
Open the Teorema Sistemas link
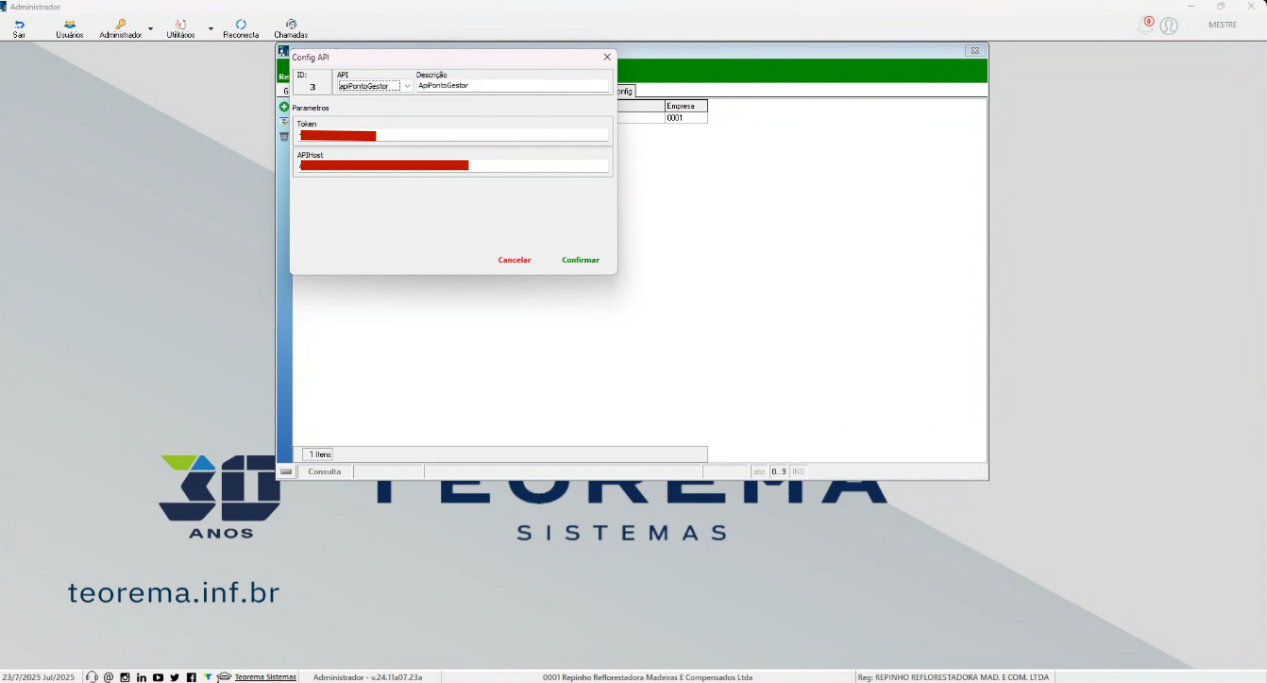[266, 677]
